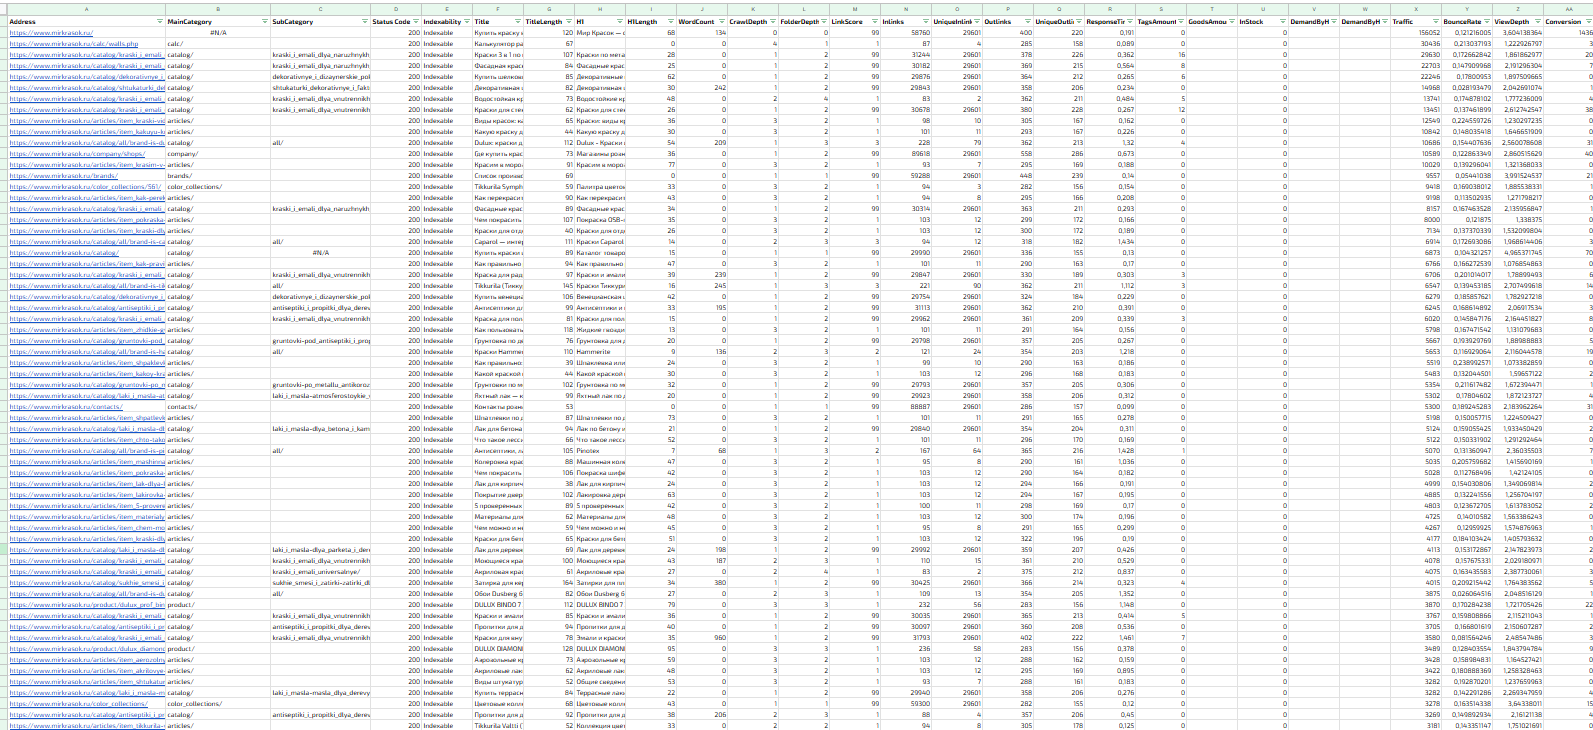Open the calc/walls.php link
The image size is (1593, 730).
[x=73, y=44]
